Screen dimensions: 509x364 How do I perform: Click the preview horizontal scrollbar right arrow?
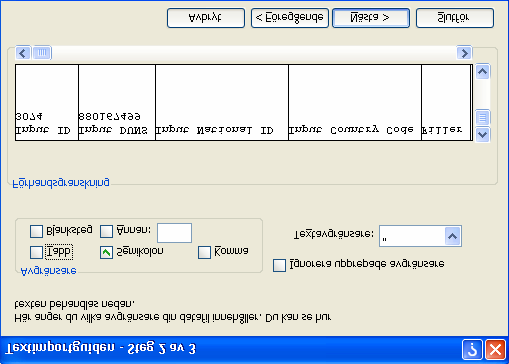(x=464, y=53)
